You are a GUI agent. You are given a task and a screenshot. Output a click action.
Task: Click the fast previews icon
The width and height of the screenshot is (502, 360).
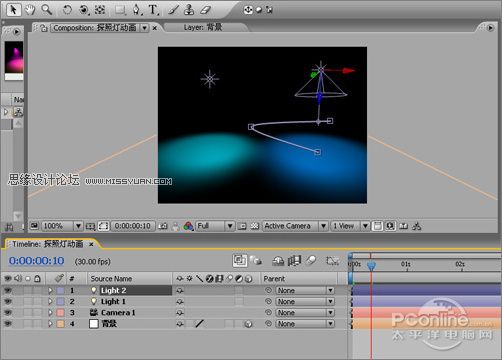390,226
